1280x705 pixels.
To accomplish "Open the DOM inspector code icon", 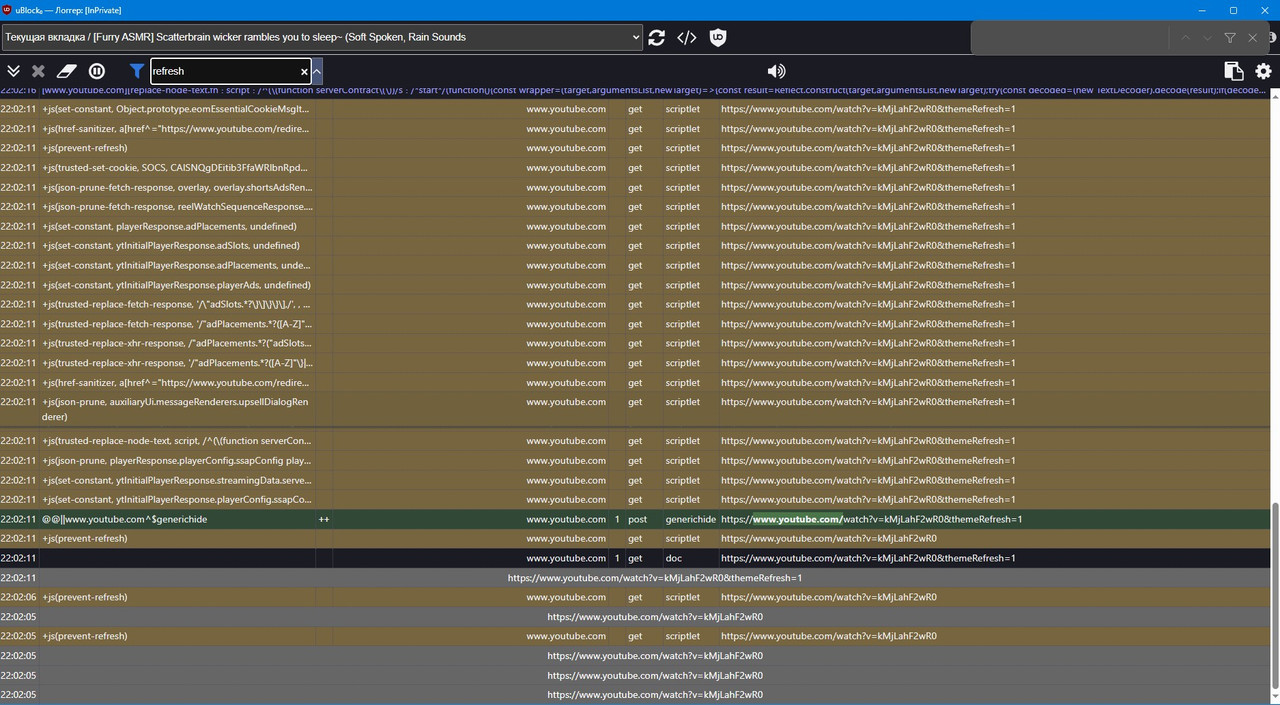I will (687, 38).
